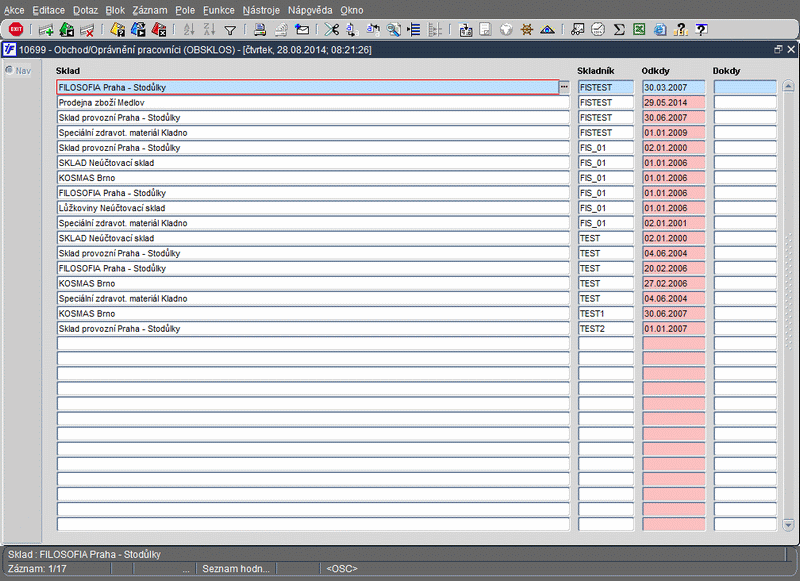Screen dimensions: 800x581
Task: Click Skladník FISTEST in Prodejna zboží row
Action: [x=606, y=103]
